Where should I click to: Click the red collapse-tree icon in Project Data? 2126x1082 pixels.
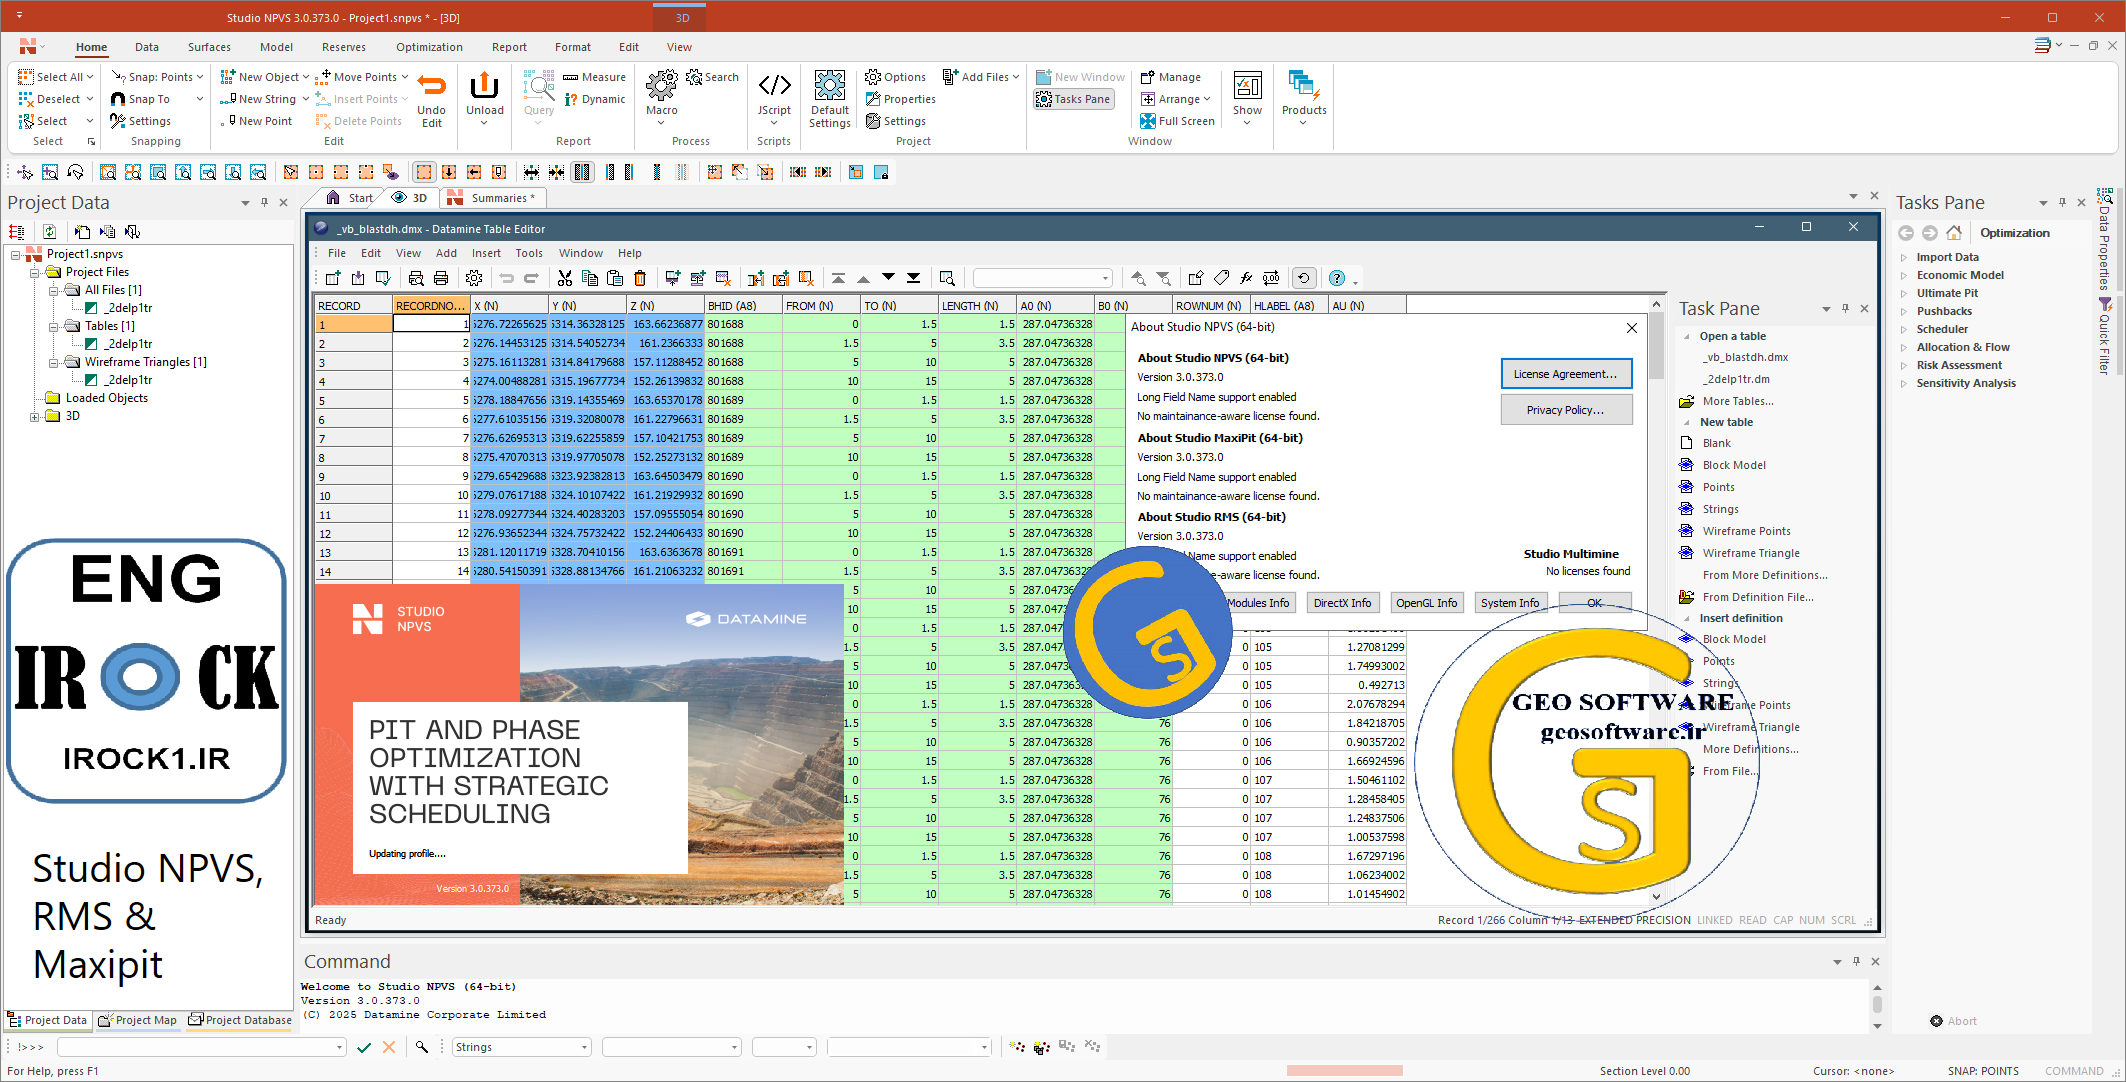16,232
